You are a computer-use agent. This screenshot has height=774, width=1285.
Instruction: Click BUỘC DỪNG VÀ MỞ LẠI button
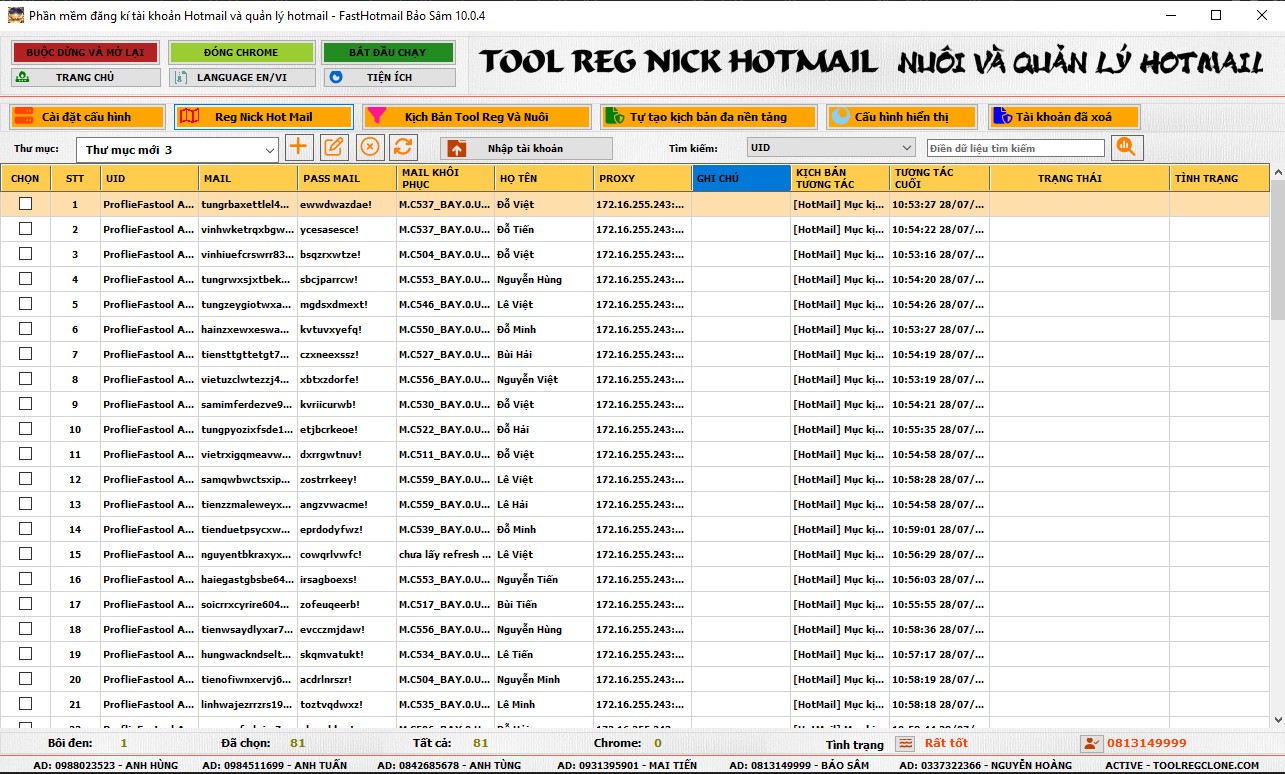coord(85,52)
